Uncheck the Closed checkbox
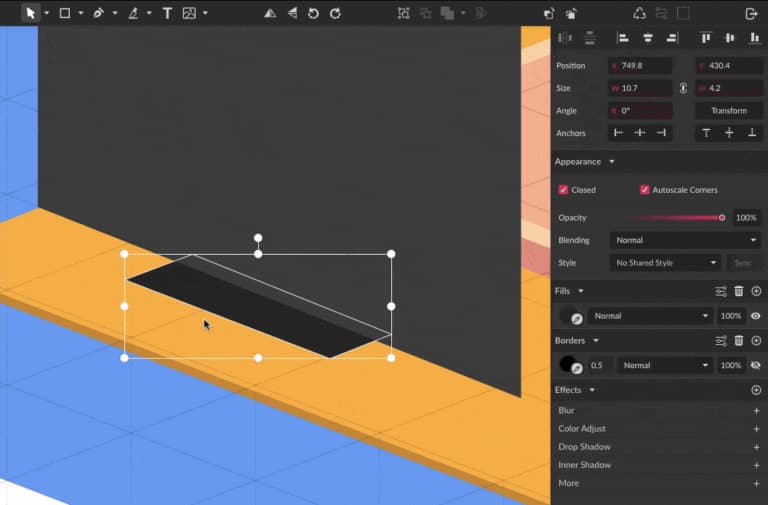 pos(564,190)
